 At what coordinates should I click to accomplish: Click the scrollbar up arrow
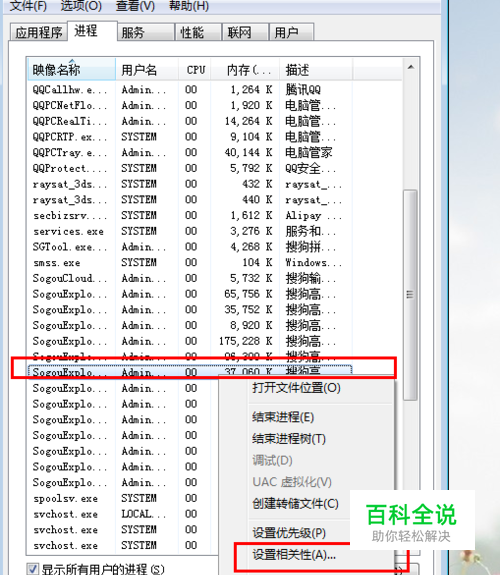[x=410, y=67]
